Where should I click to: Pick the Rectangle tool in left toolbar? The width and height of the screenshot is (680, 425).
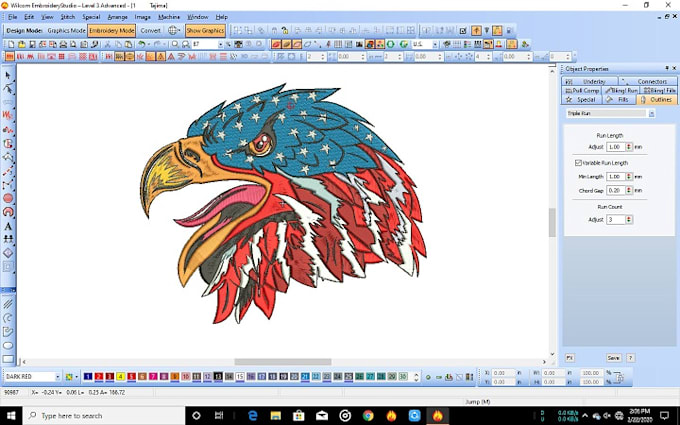pos(8,359)
